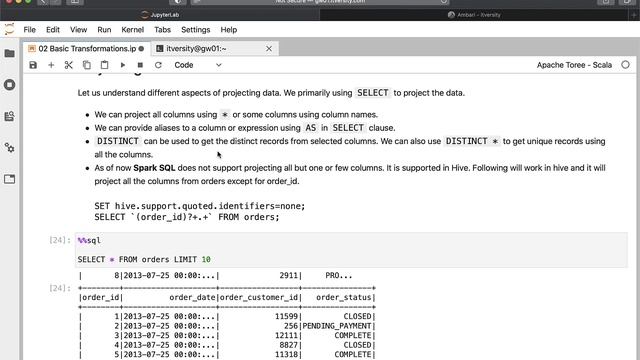This screenshot has width=640, height=360.
Task: Restart the kernel refresh icon
Action: tap(158, 65)
